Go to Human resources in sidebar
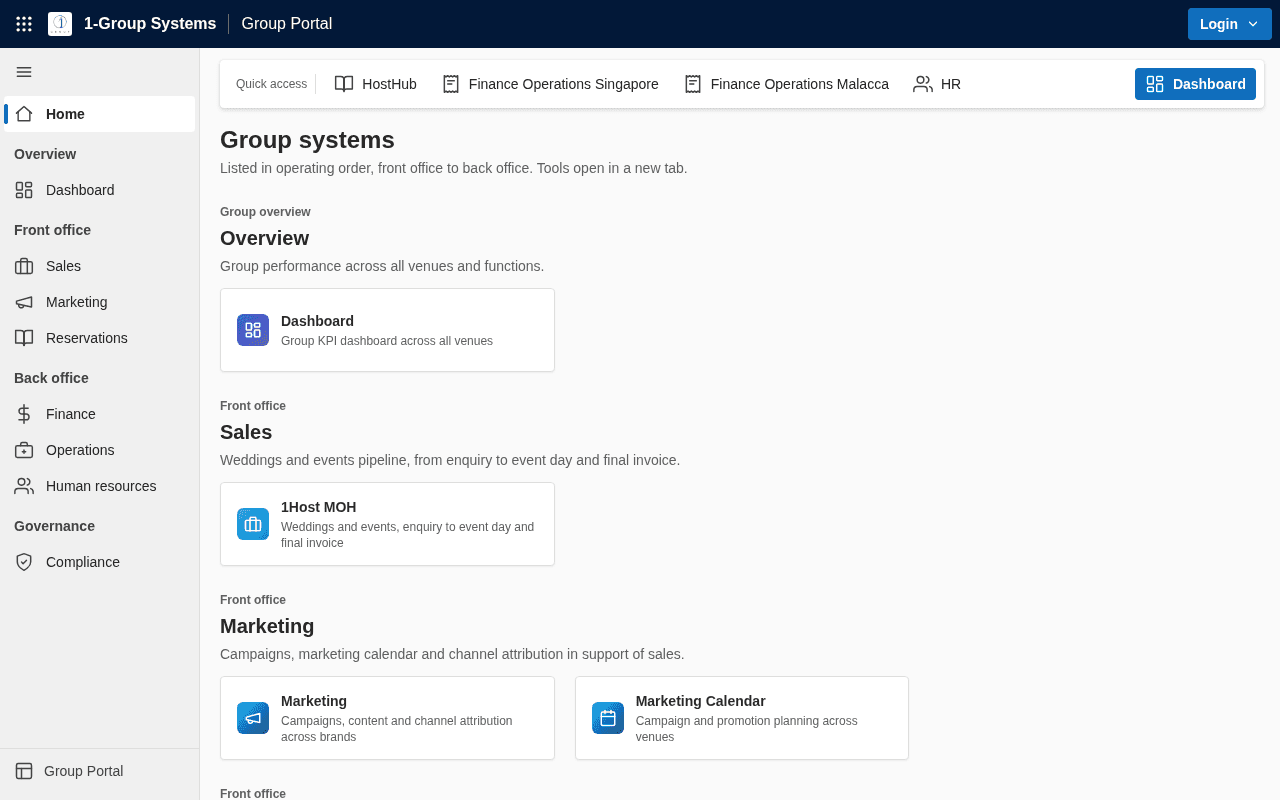The height and width of the screenshot is (800, 1280). 99,486
